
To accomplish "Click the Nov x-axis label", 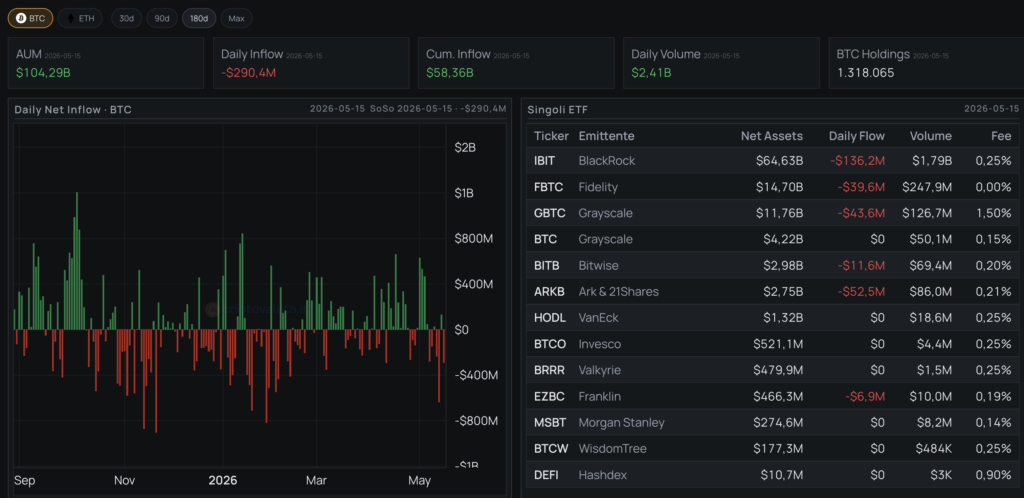I will [124, 480].
